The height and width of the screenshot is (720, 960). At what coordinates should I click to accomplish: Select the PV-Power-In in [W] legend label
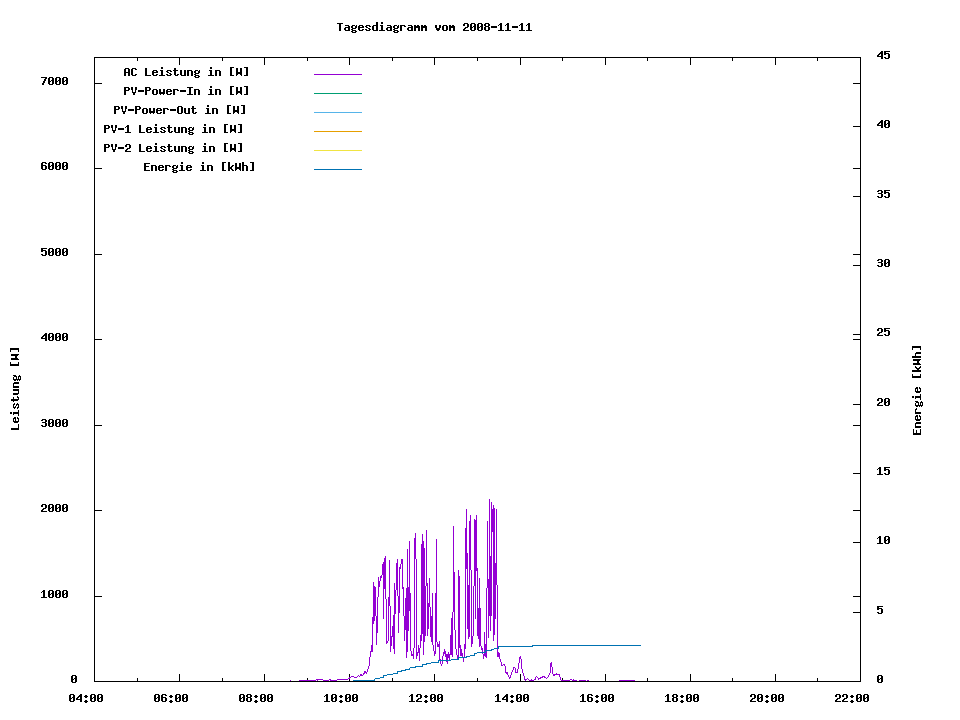pos(186,91)
